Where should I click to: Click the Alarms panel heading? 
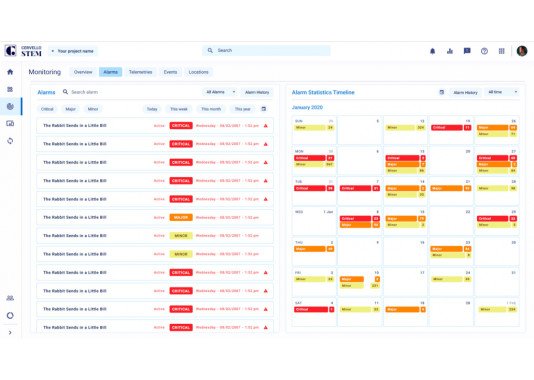[46, 92]
